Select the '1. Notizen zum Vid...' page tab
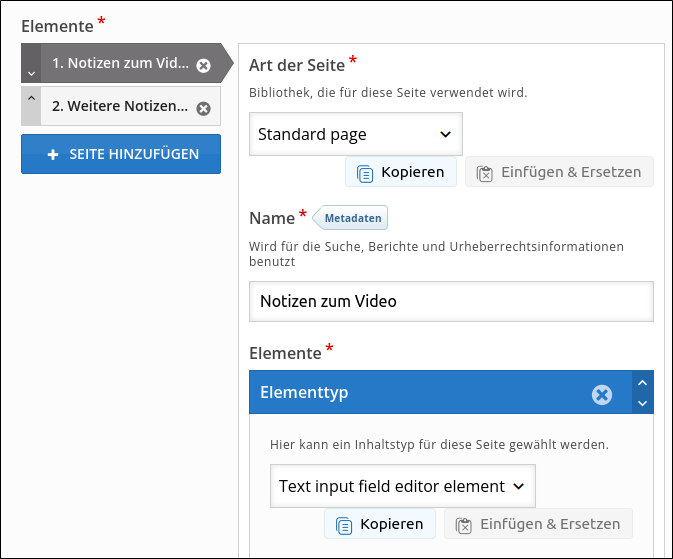 [x=120, y=64]
